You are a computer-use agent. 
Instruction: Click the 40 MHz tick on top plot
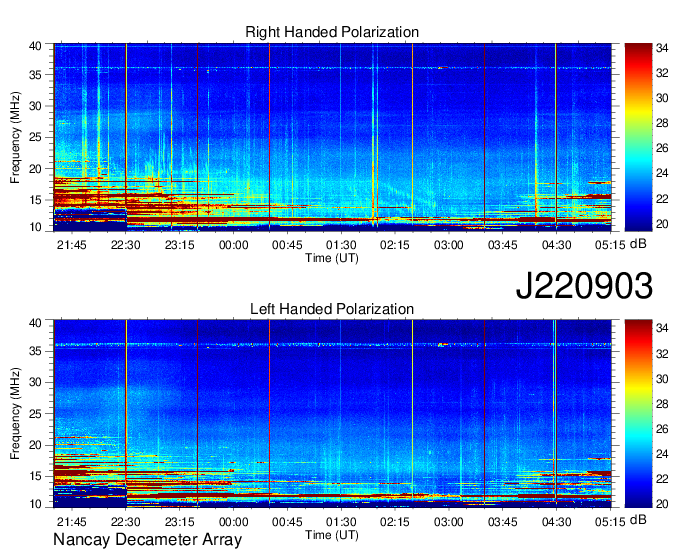pos(36,46)
